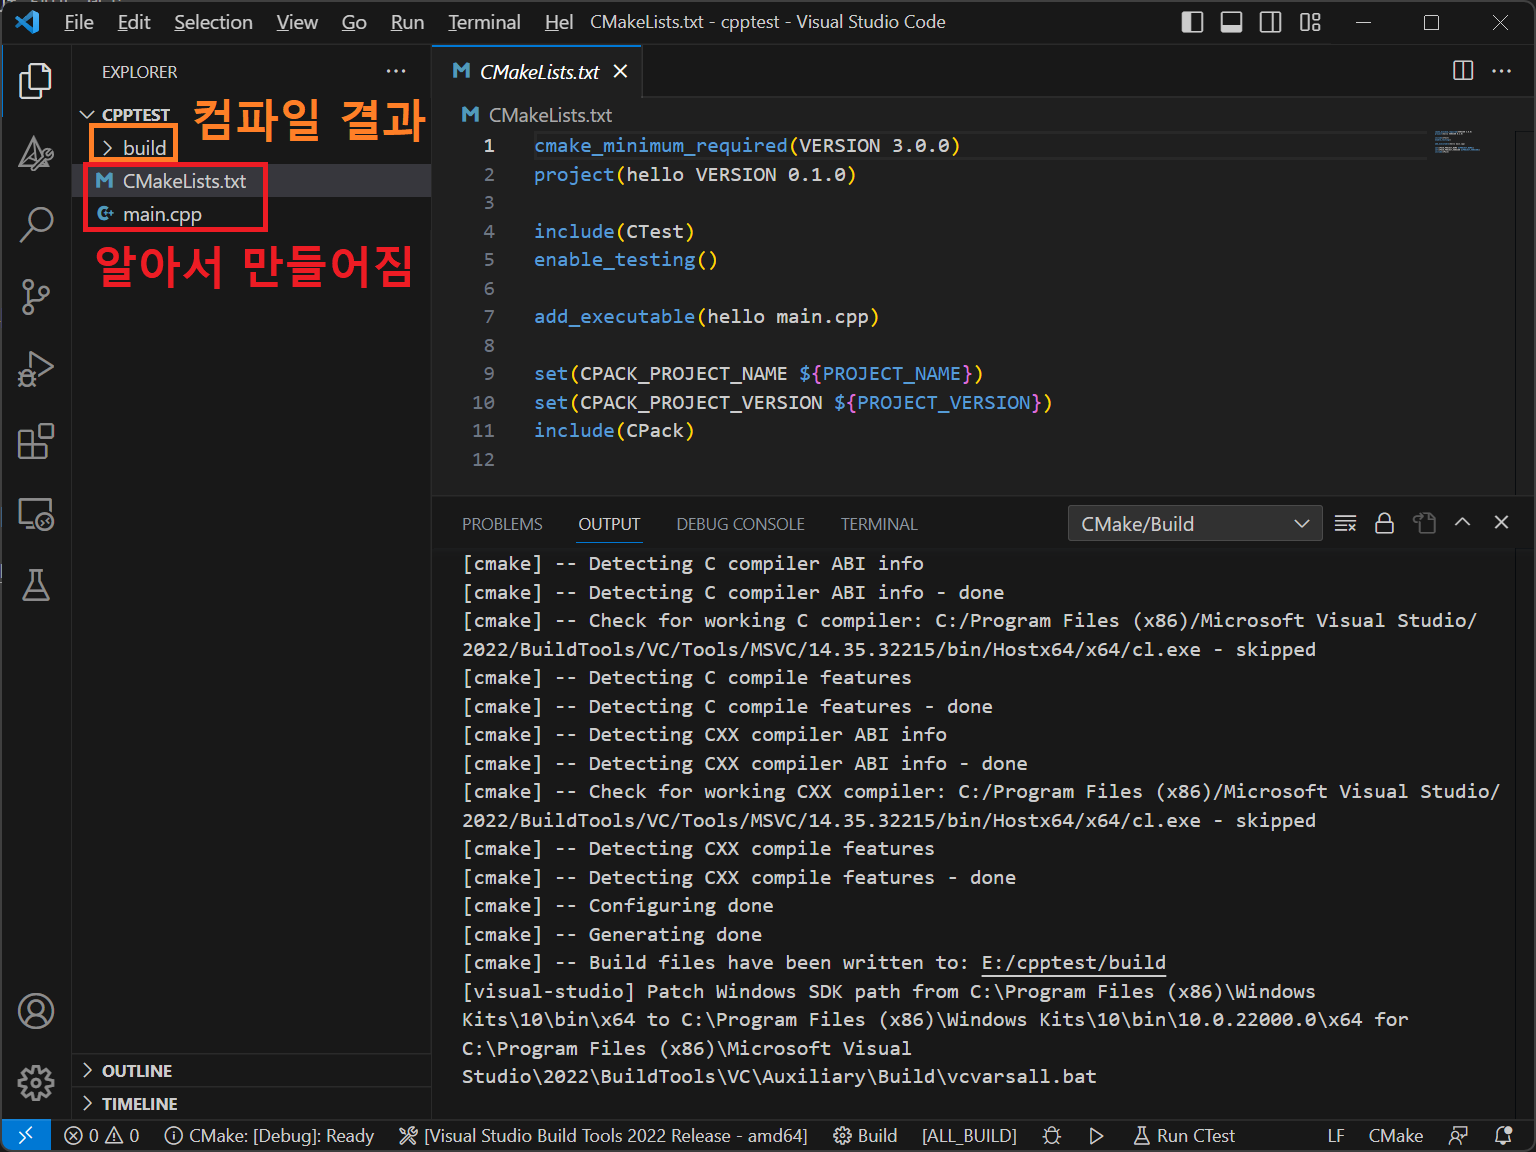Open the Testing flask view
The image size is (1536, 1152).
pyautogui.click(x=36, y=585)
